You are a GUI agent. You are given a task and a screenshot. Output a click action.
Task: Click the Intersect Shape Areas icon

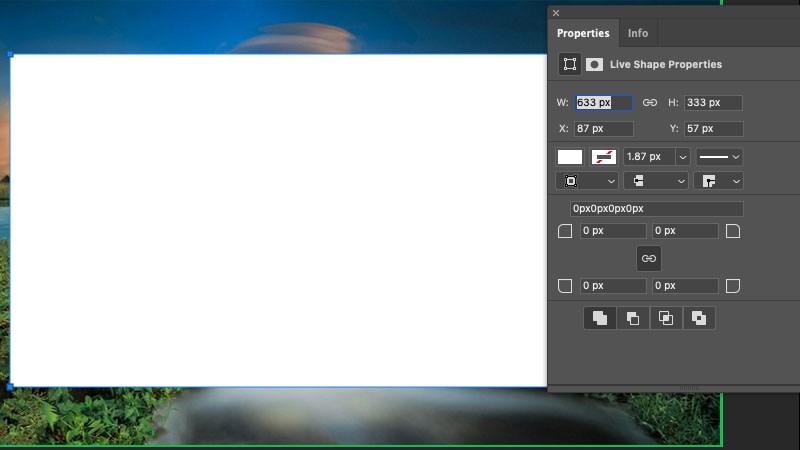pos(665,318)
